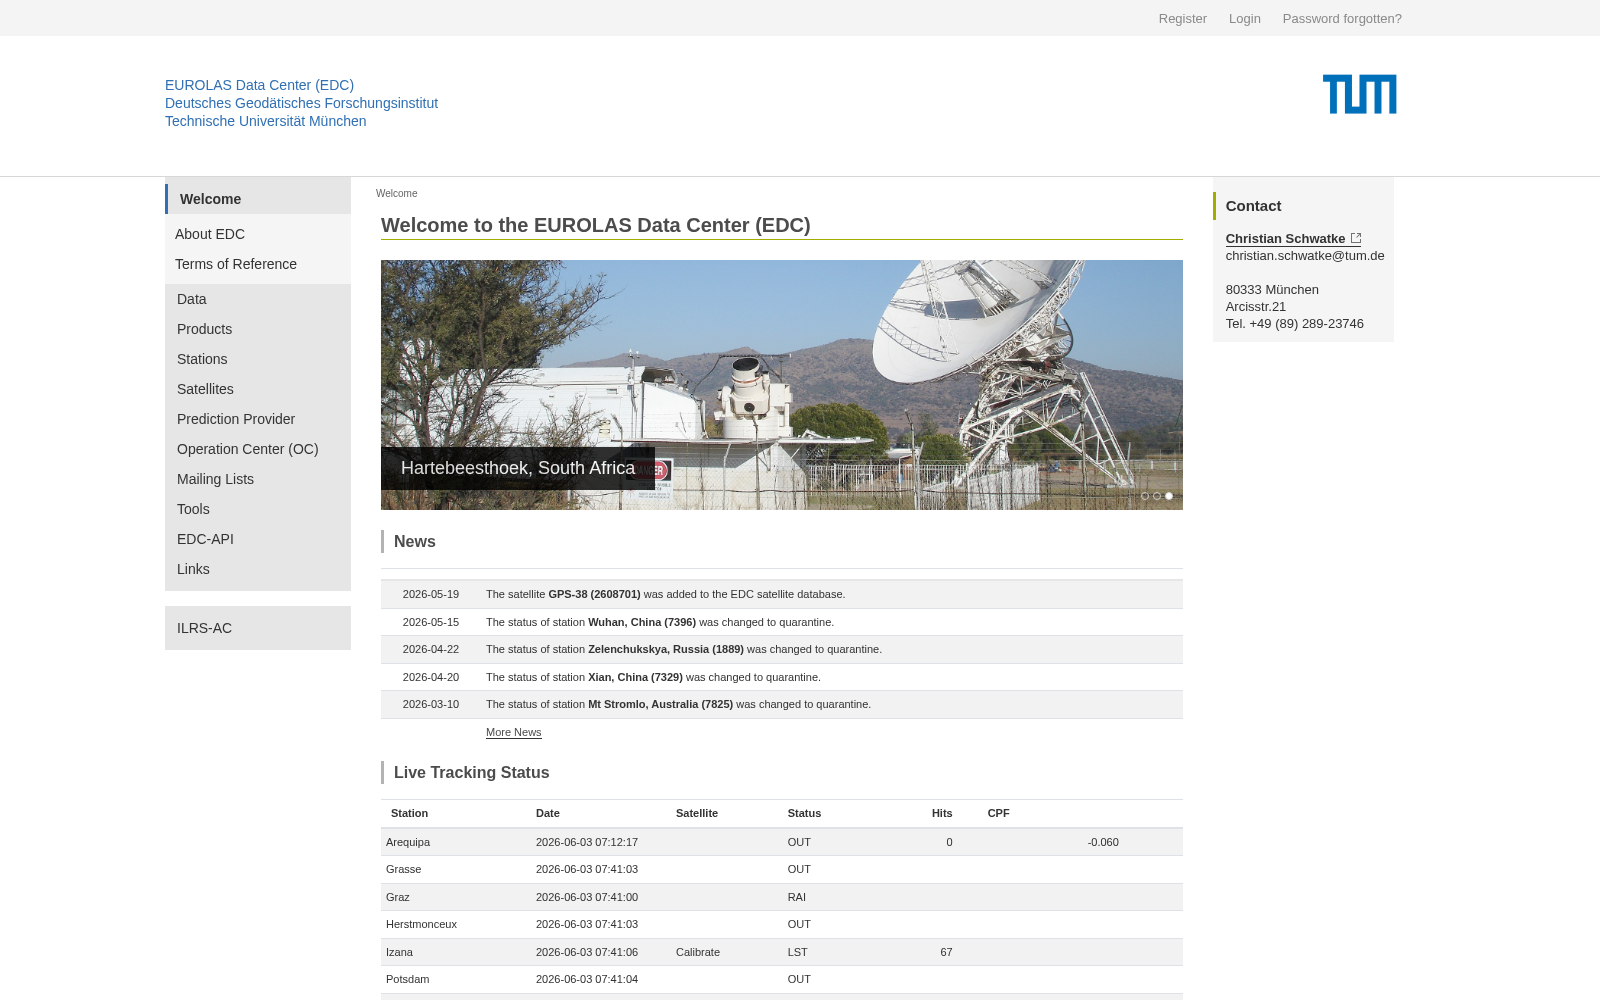Click christian.schwatke@tum.de email text
Viewport: 1600px width, 1000px height.
[x=1305, y=255]
